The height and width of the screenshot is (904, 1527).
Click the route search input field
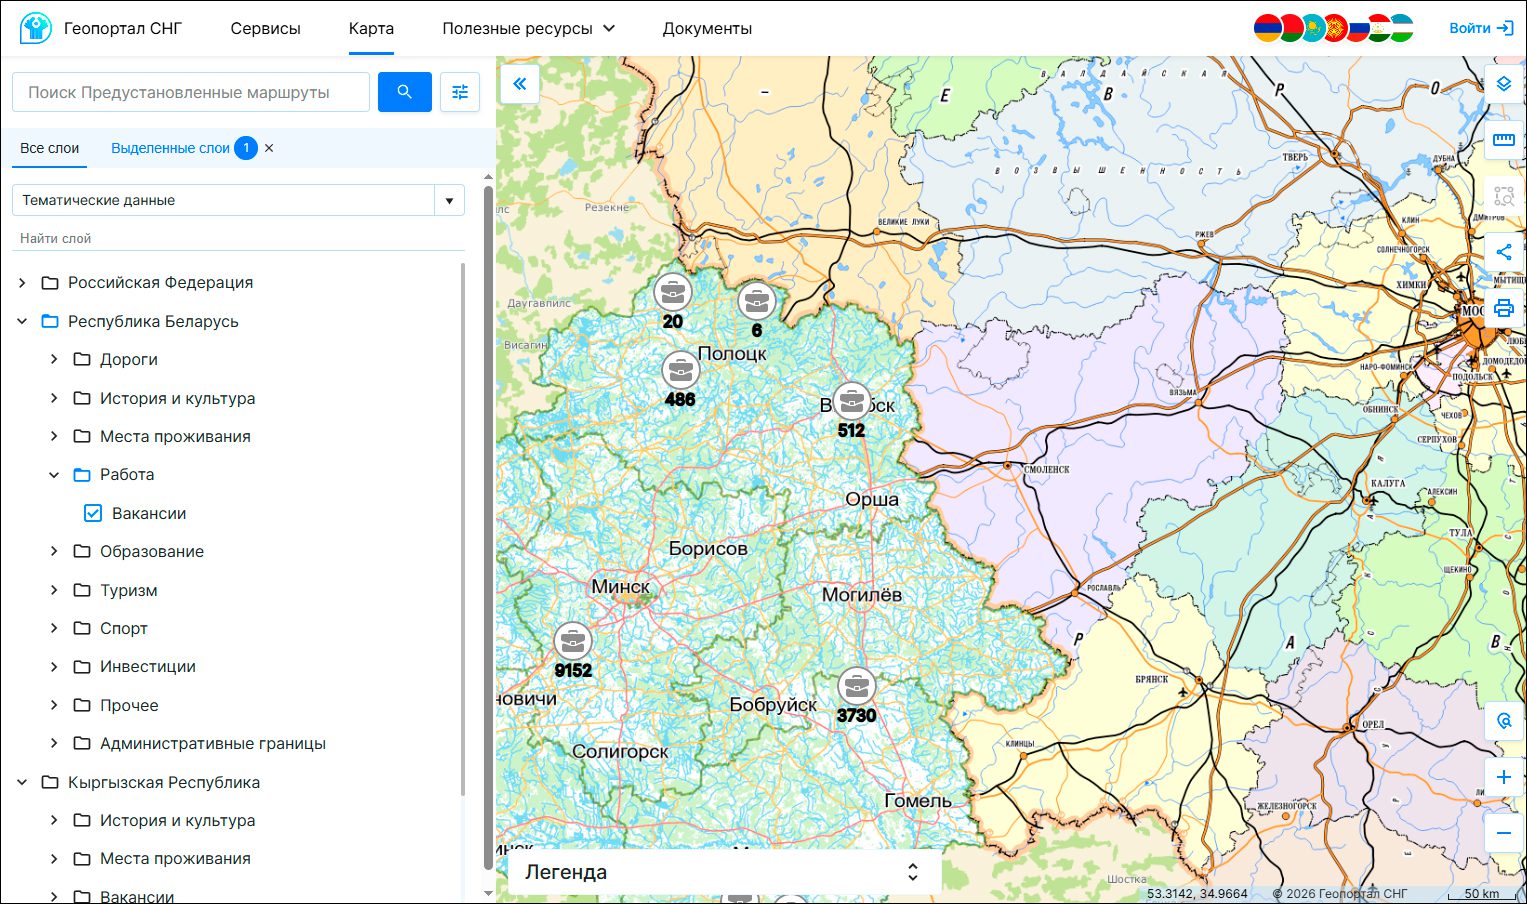pos(191,92)
